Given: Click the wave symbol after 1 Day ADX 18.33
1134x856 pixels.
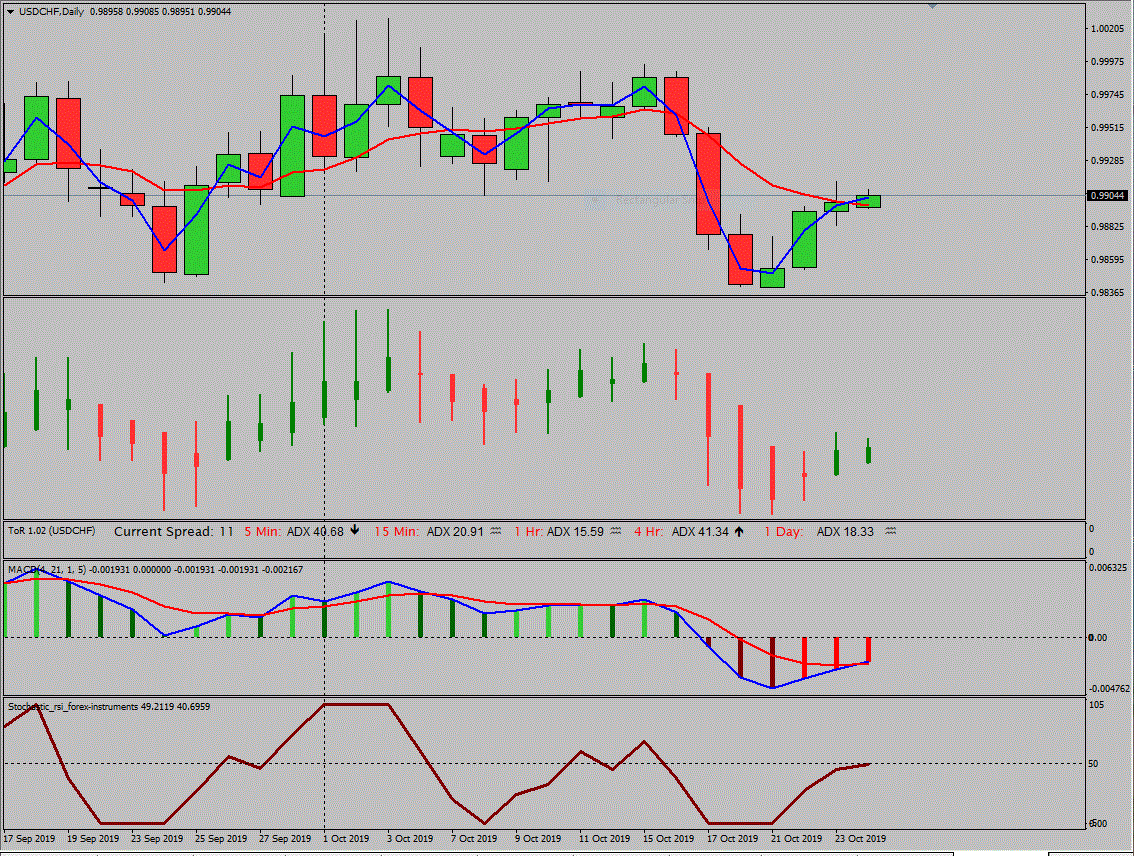Looking at the screenshot, I should click(x=890, y=532).
